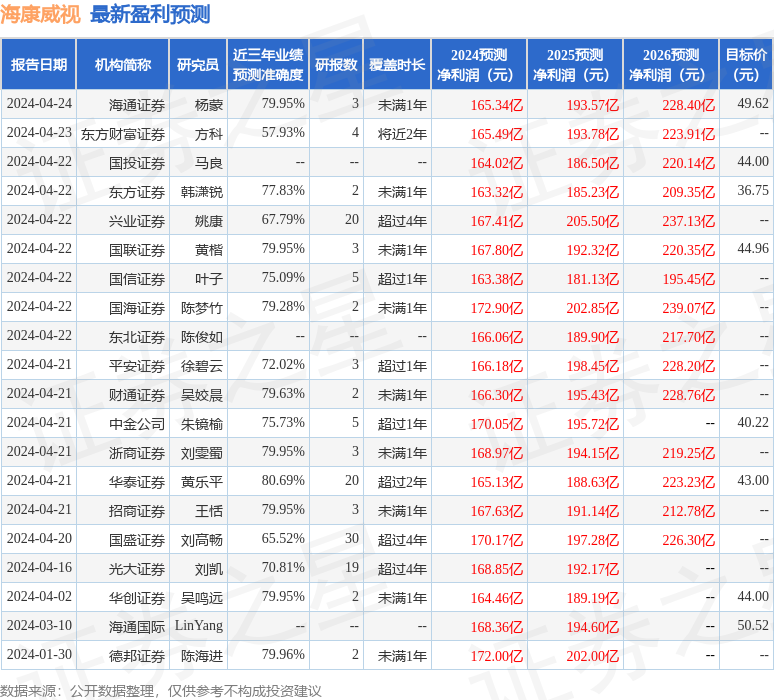Click the date 2024-04-16

pos(39,567)
